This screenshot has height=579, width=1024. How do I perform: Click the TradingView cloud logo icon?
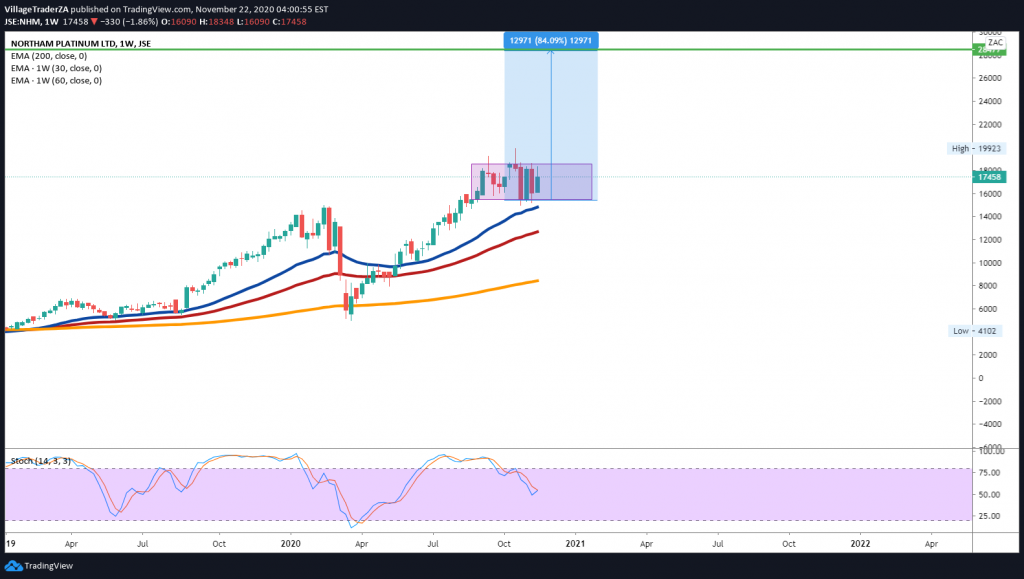coord(14,565)
